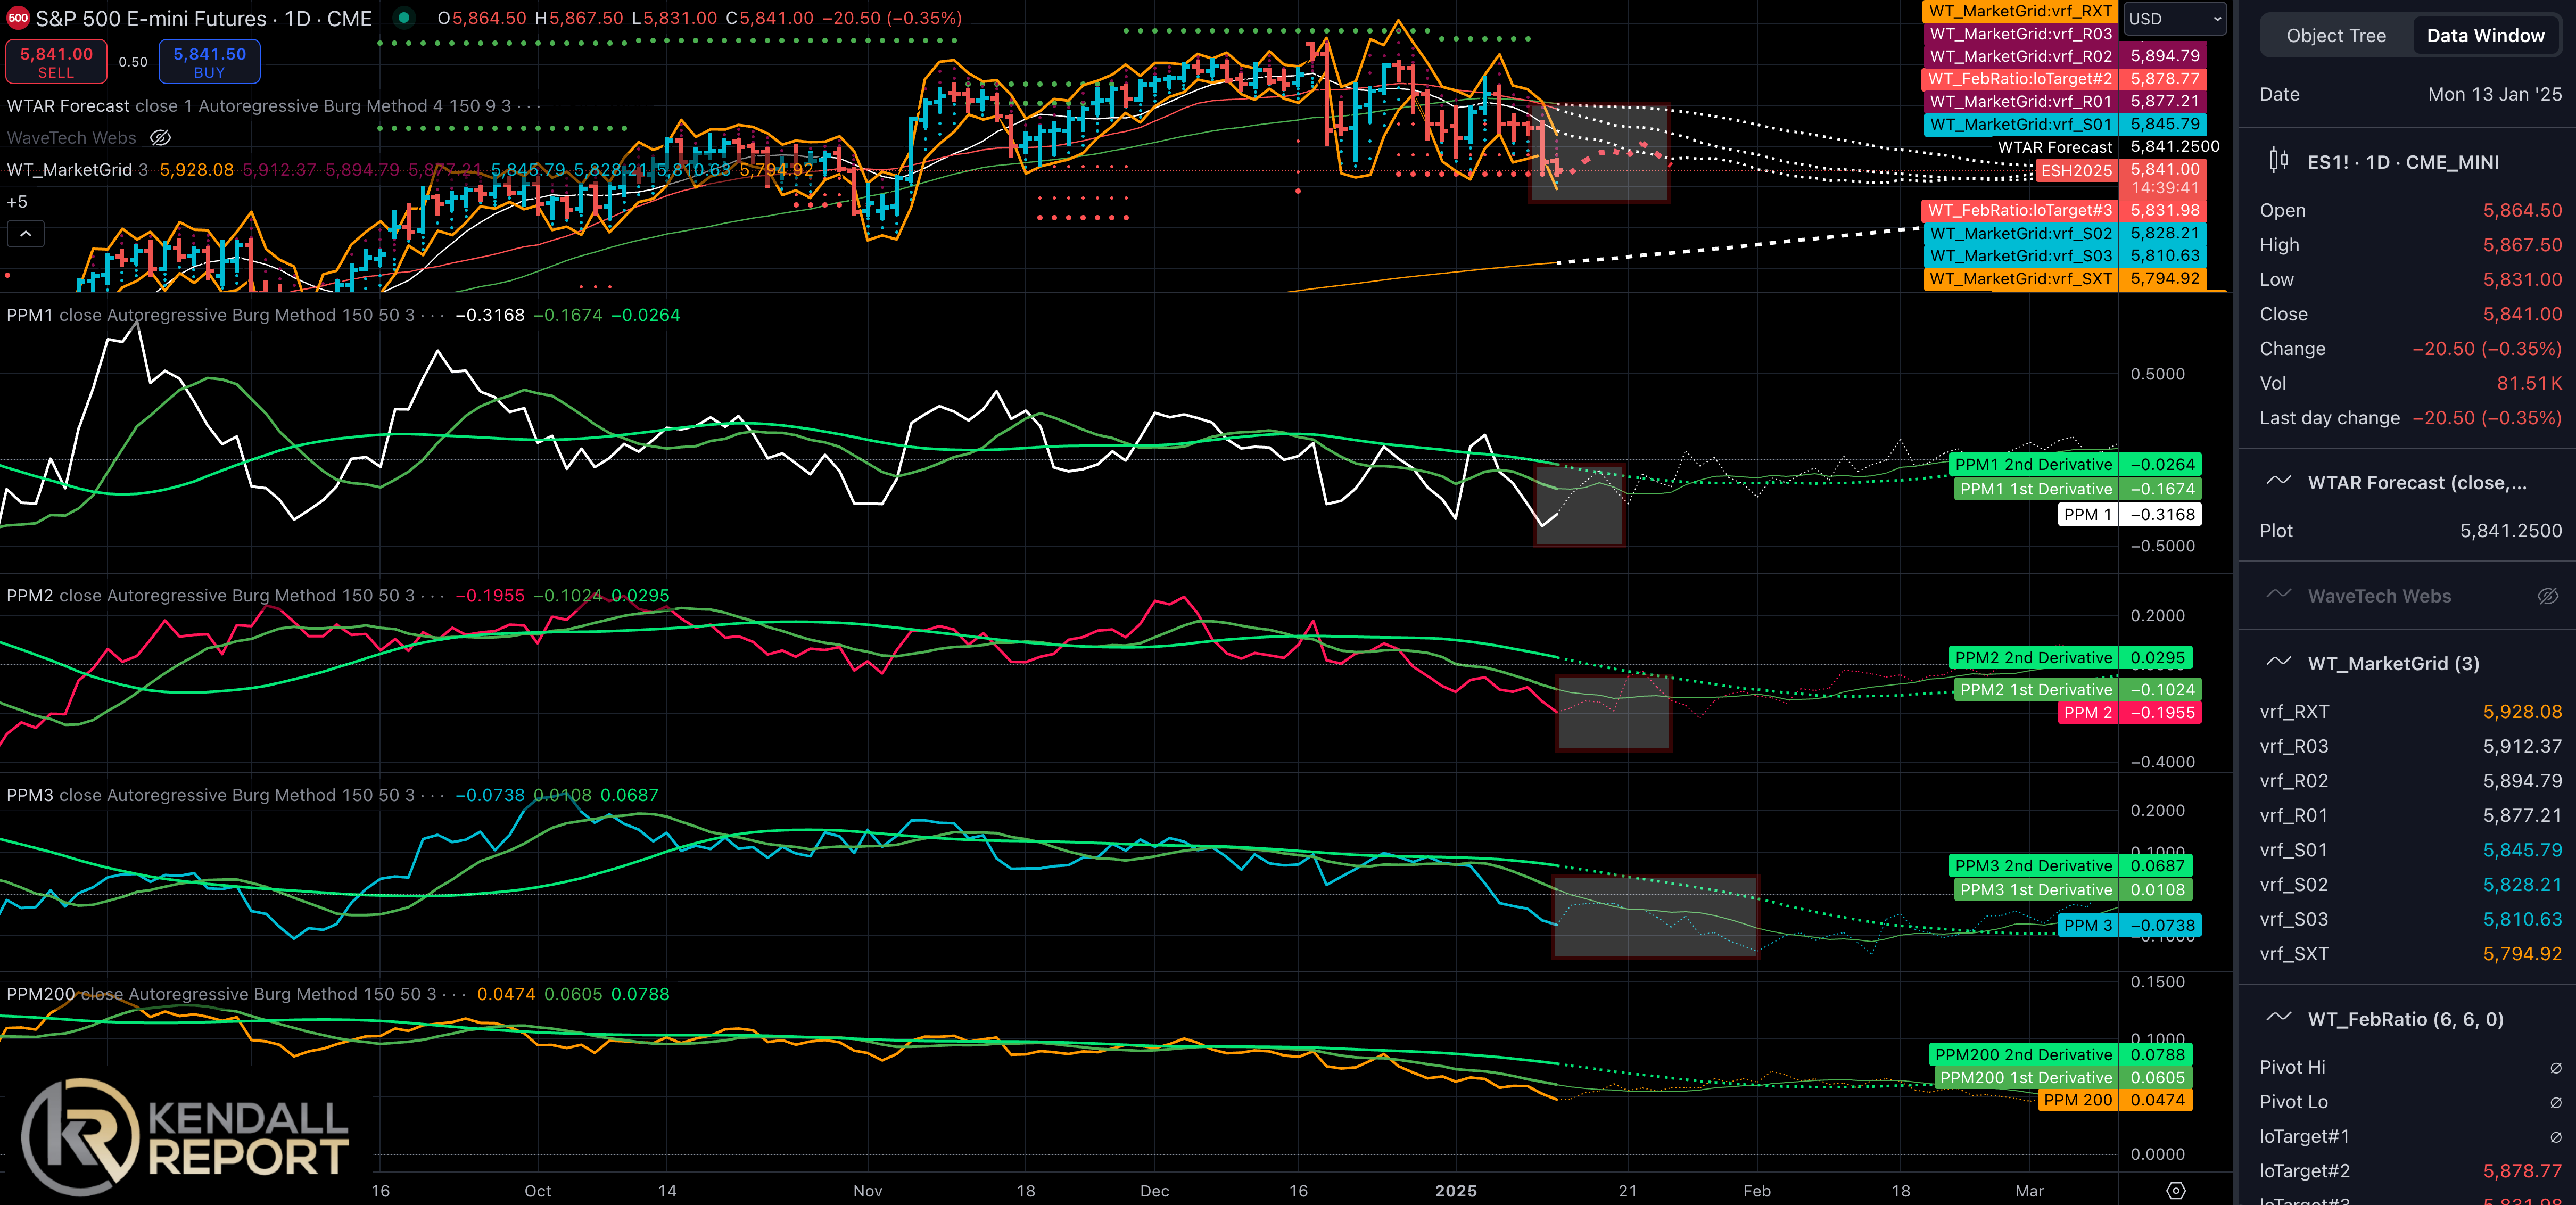Click the WTAR Forecast legend title

[68, 106]
